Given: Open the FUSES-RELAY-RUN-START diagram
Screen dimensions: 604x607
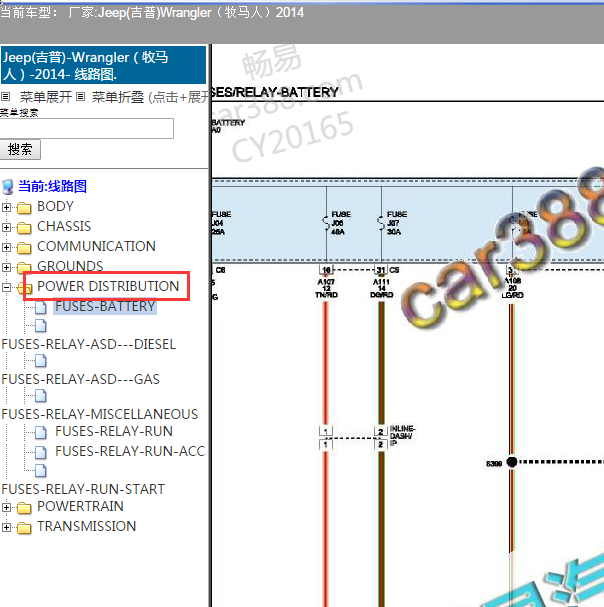Looking at the screenshot, I should click(83, 489).
